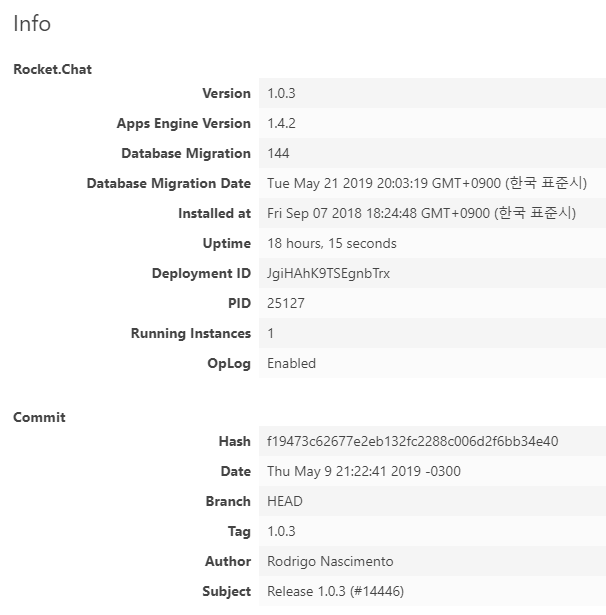Viewport: 606px width, 615px height.
Task: Click the Hash label
Action: tap(235, 441)
